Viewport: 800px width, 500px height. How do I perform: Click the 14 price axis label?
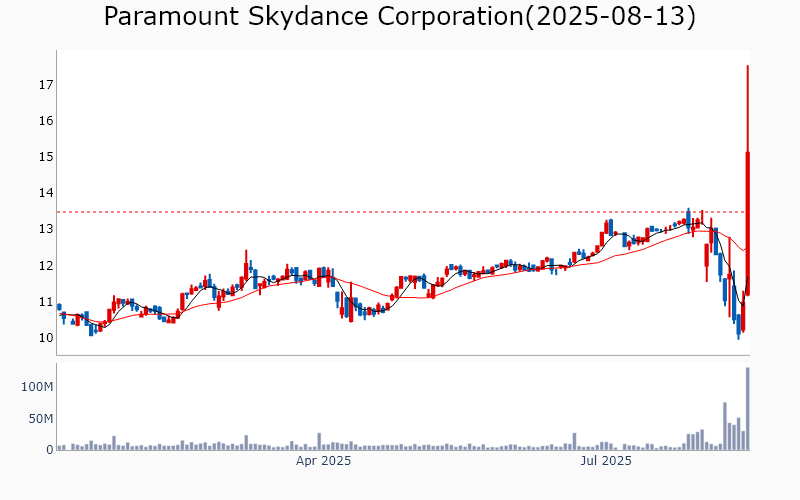44,193
